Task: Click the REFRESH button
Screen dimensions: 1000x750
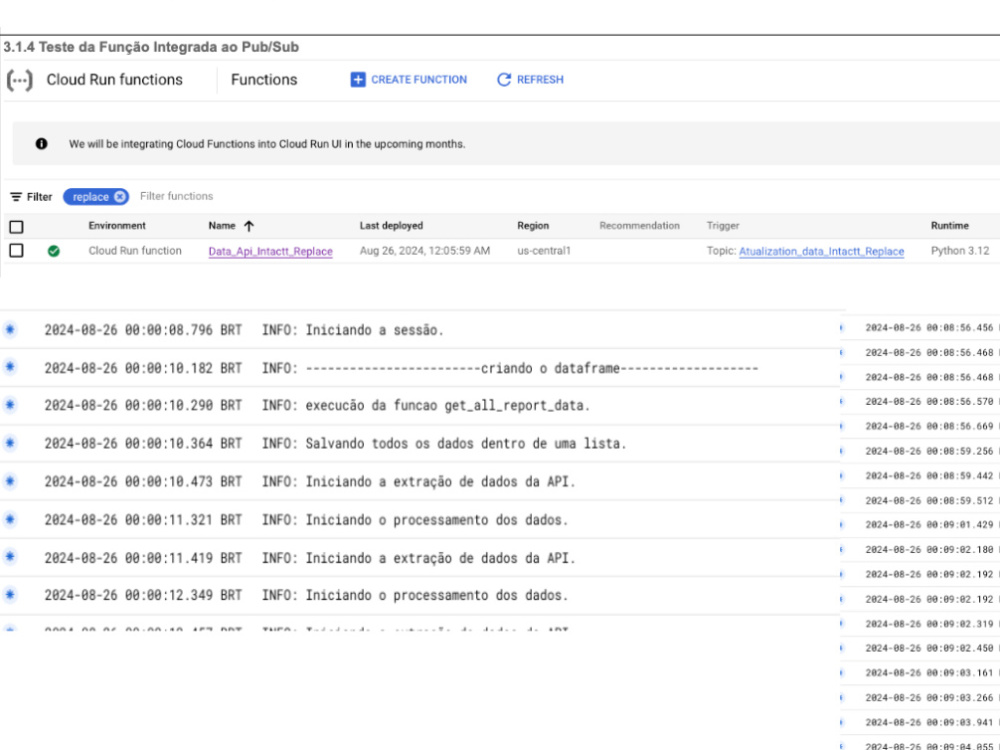Action: 530,80
